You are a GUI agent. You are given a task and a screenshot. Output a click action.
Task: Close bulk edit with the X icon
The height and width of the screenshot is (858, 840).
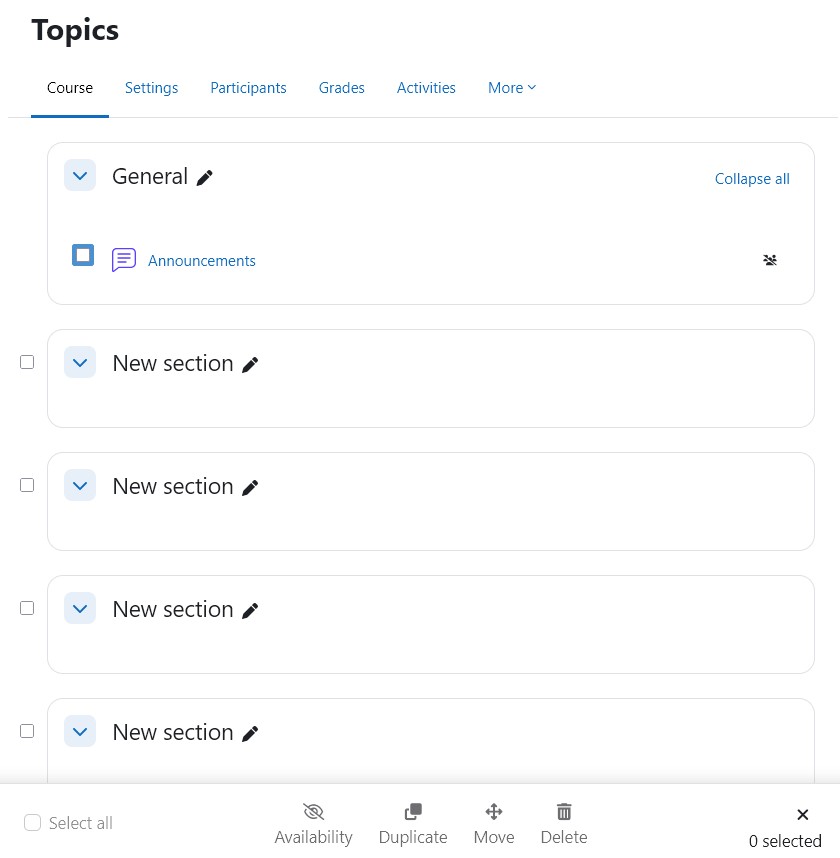[x=802, y=815]
